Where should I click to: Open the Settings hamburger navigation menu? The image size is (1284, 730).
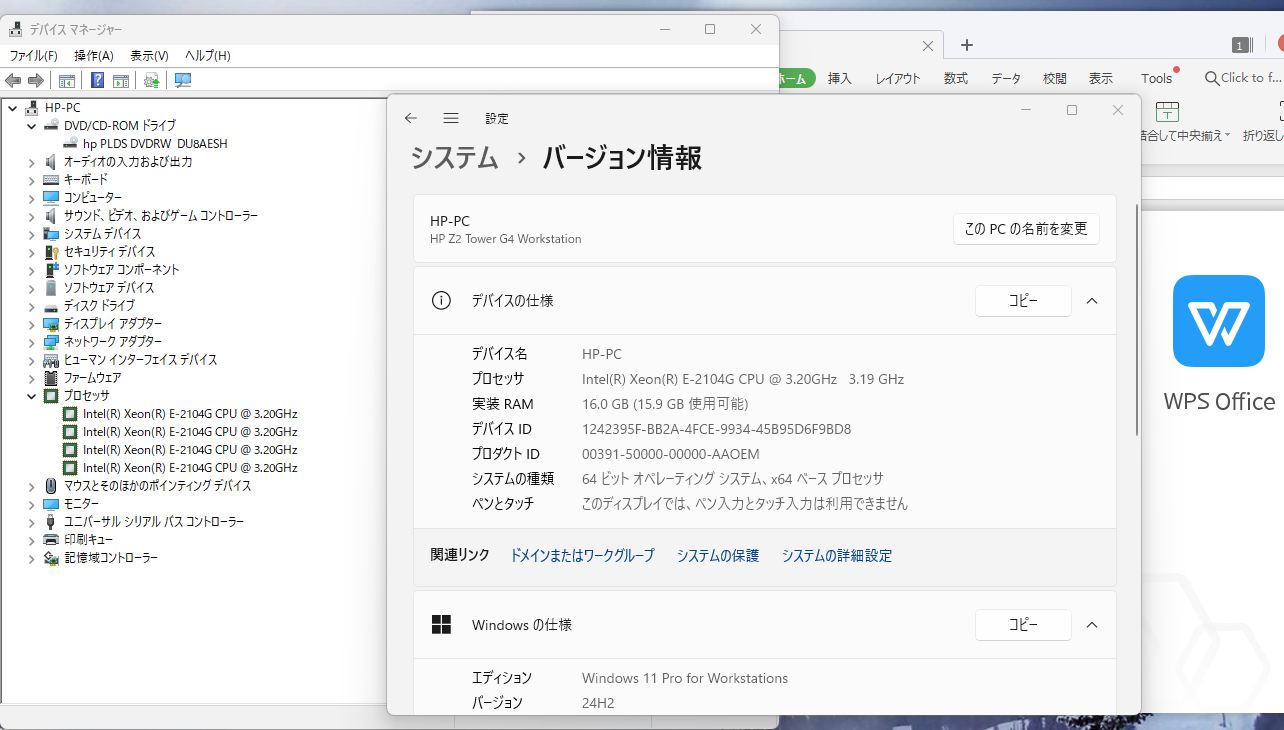pyautogui.click(x=451, y=118)
